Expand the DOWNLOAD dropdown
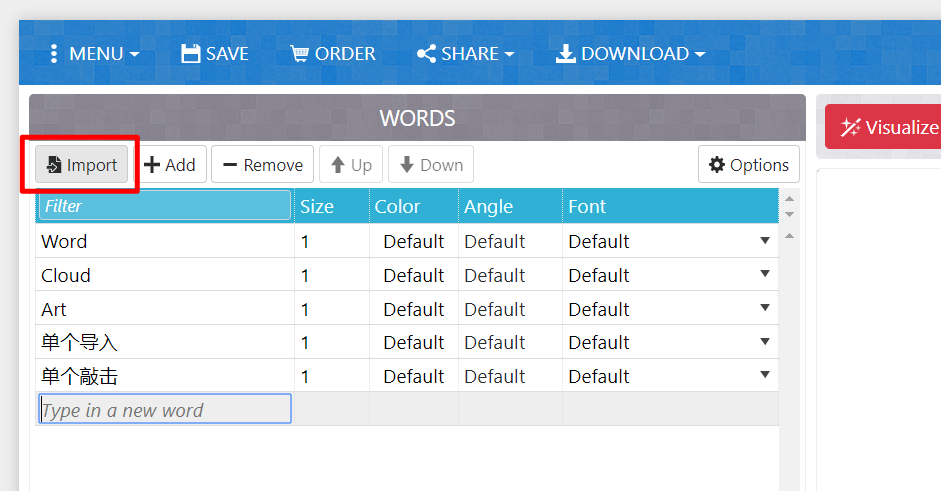Viewport: 941px width, 491px height. [630, 53]
